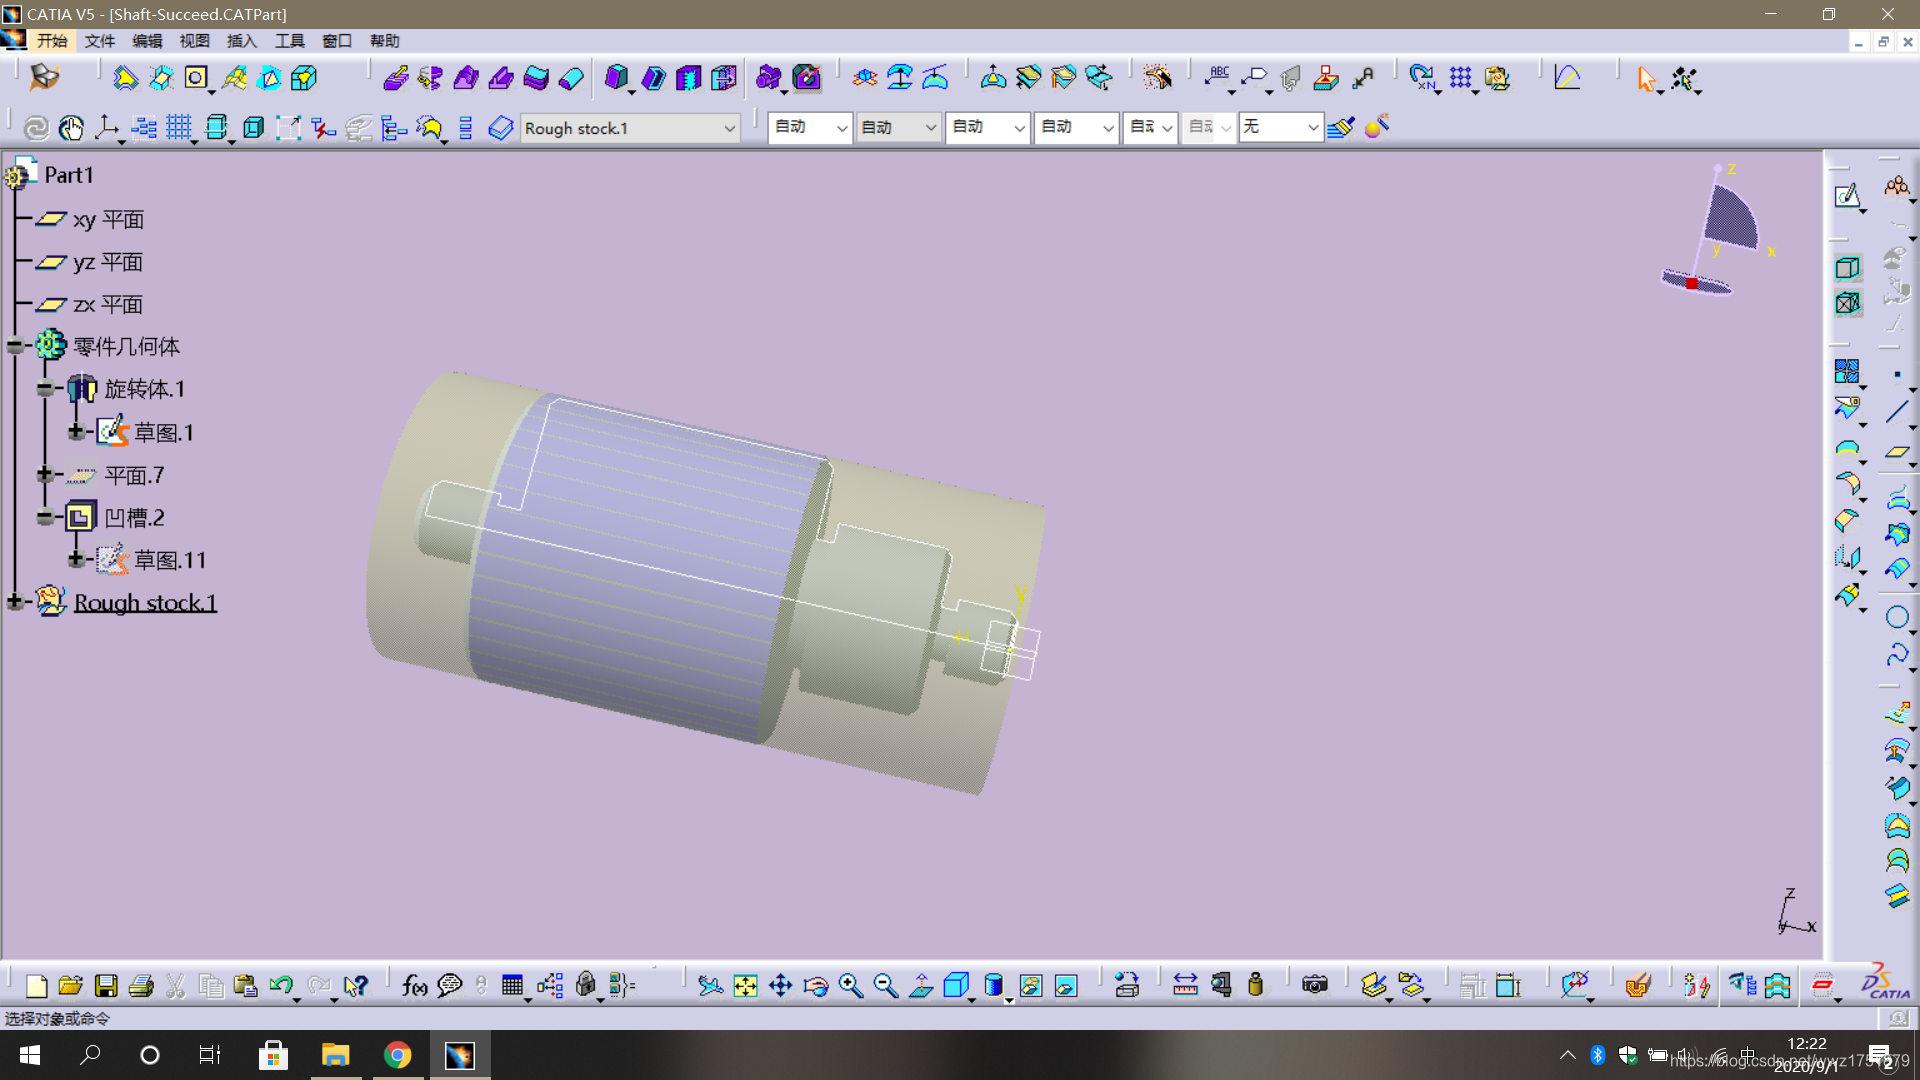Image resolution: width=1920 pixels, height=1080 pixels.
Task: Open Chrome from the taskbar
Action: pyautogui.click(x=398, y=1055)
